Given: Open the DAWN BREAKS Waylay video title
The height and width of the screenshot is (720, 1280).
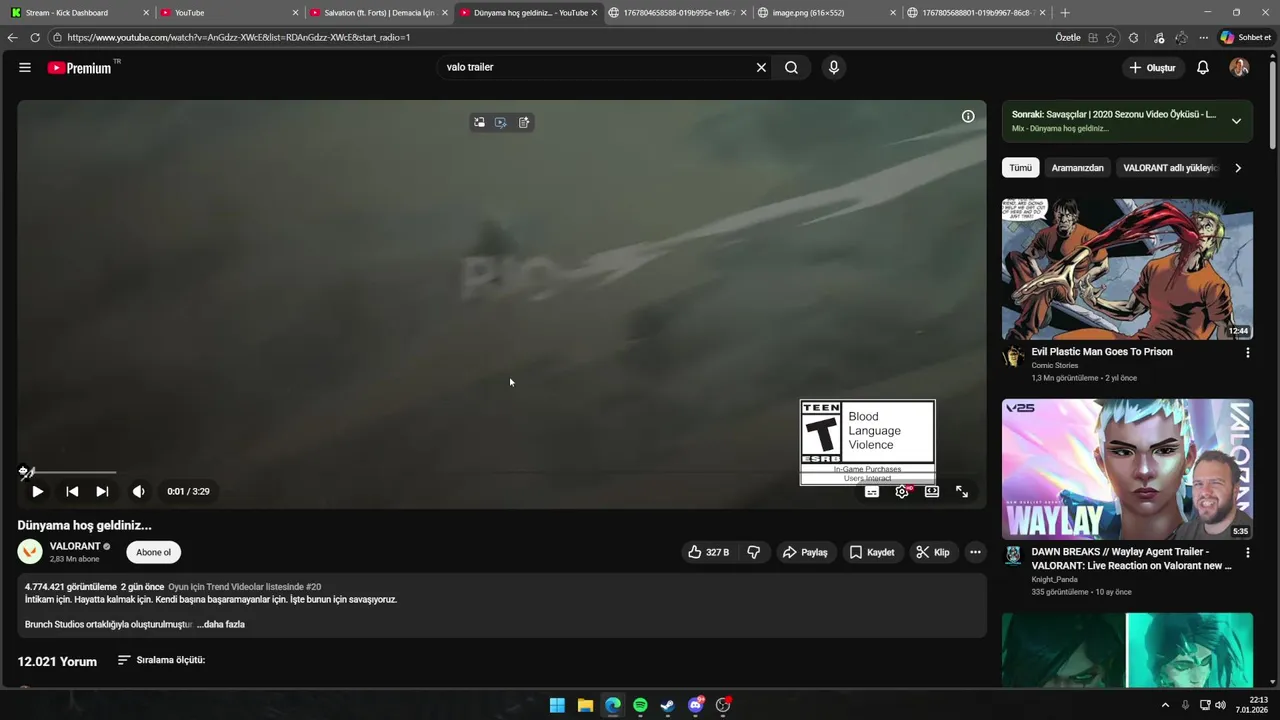Looking at the screenshot, I should tap(1131, 558).
